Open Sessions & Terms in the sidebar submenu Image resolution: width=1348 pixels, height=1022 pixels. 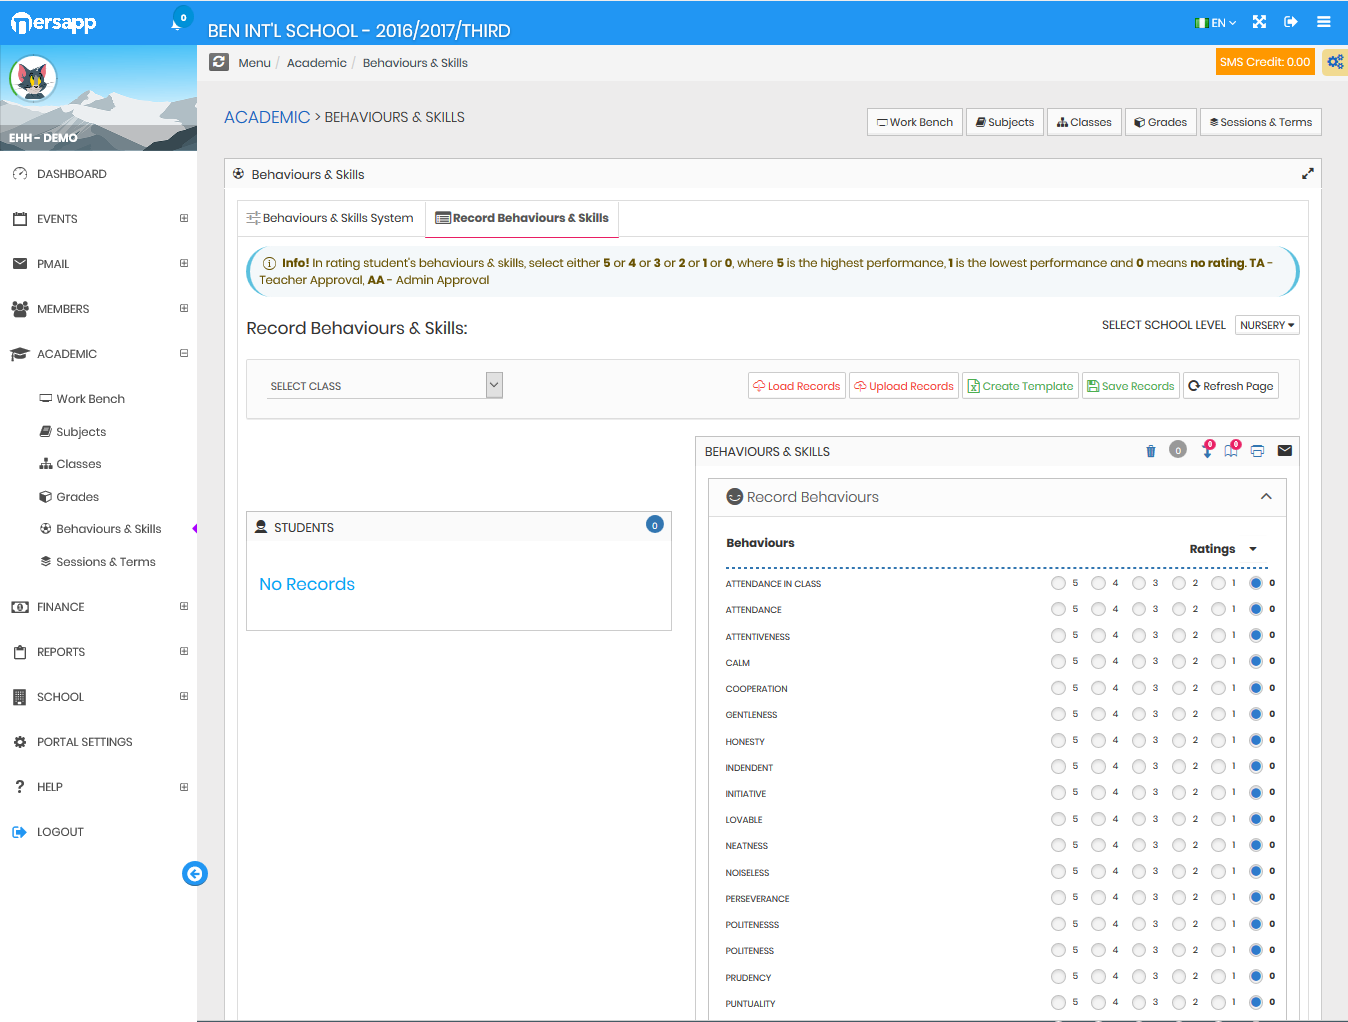pos(105,562)
